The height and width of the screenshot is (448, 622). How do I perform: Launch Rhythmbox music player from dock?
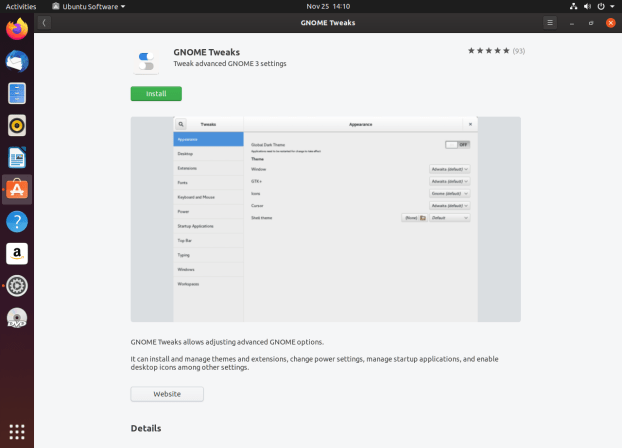[17, 125]
